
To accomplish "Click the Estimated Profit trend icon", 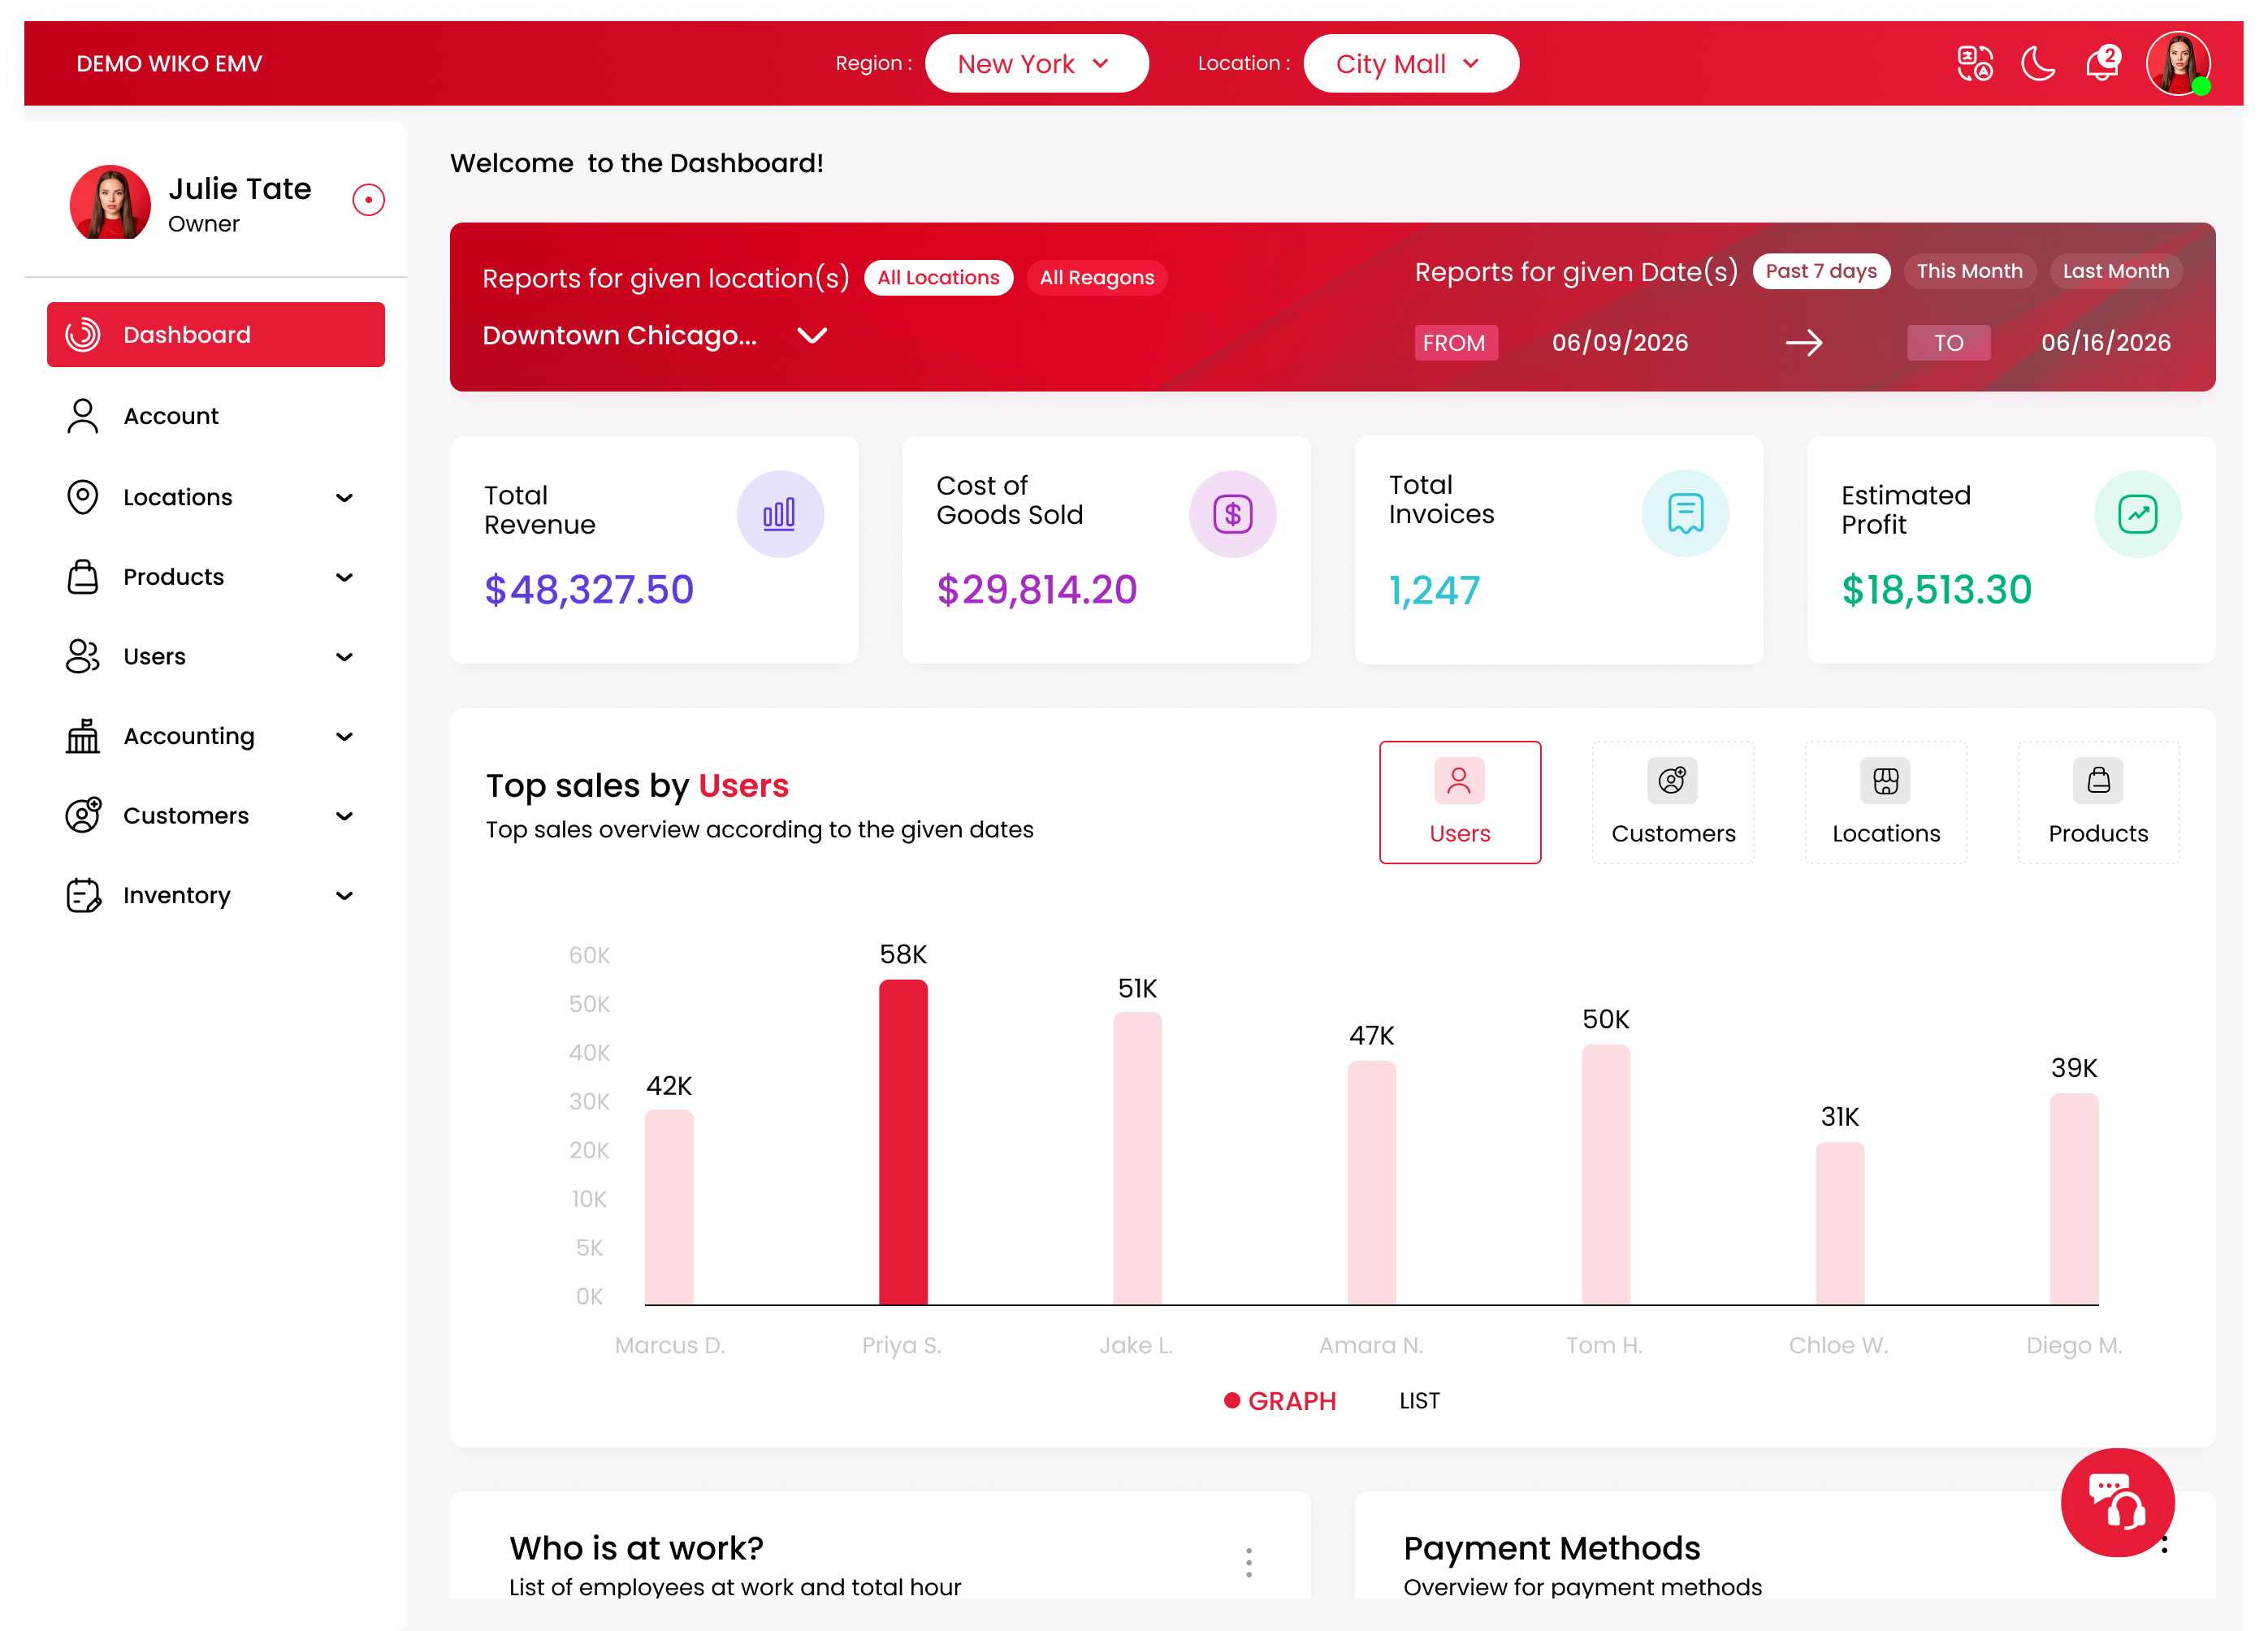I will tap(2137, 514).
